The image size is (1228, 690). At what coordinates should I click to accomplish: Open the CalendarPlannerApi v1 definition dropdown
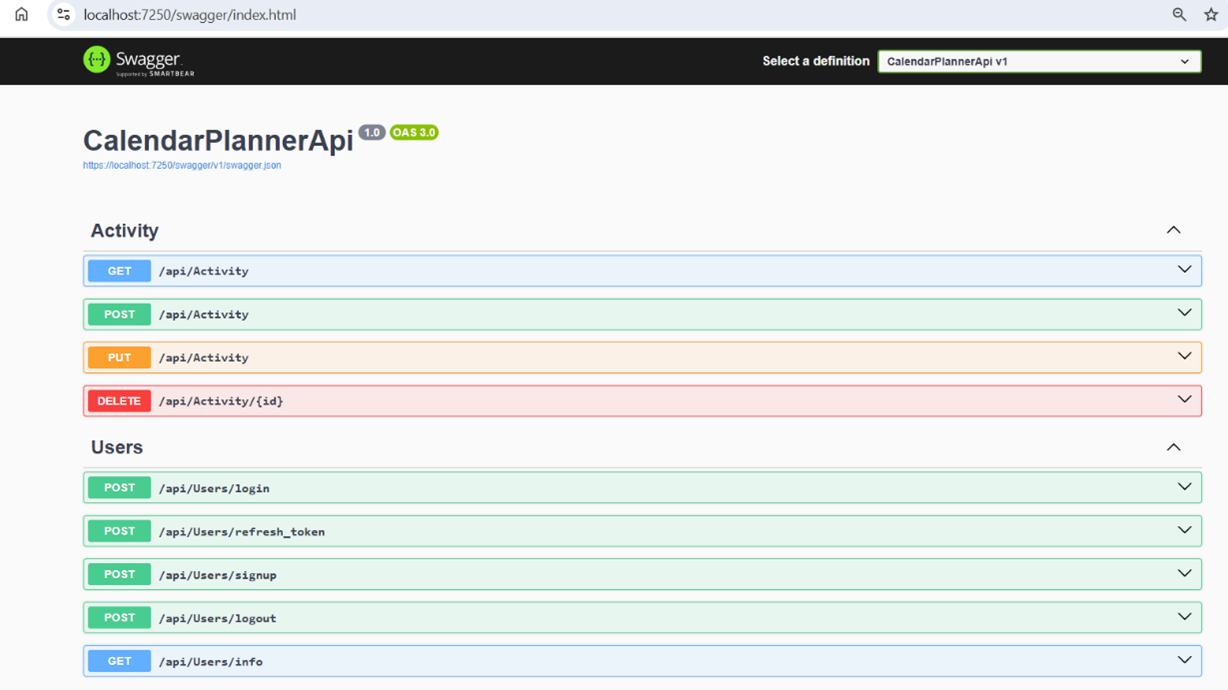point(1039,61)
